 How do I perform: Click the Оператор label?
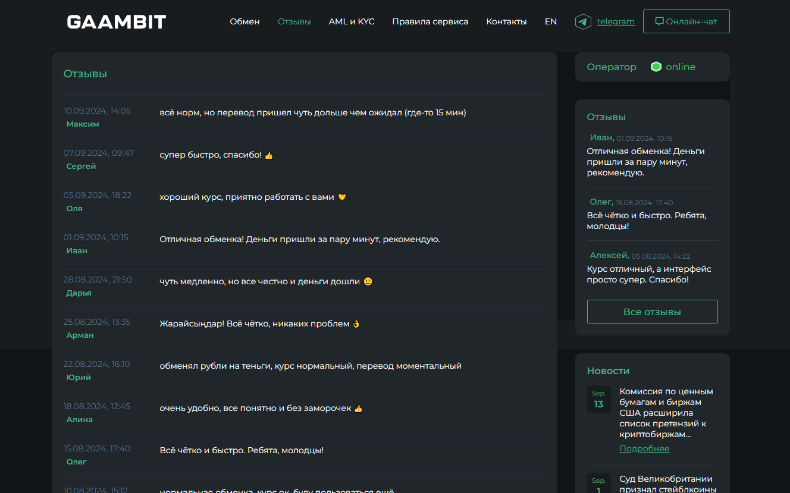pyautogui.click(x=611, y=67)
